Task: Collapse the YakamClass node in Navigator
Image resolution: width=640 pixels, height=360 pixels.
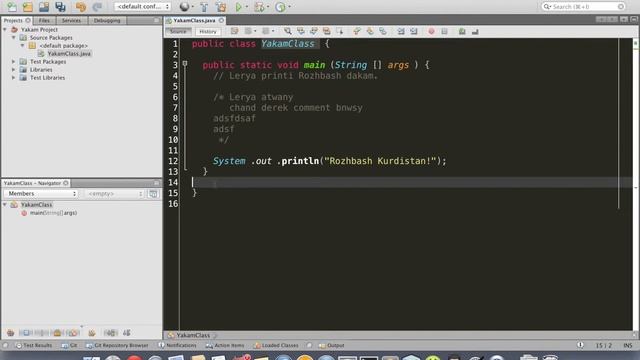Action: point(5,204)
